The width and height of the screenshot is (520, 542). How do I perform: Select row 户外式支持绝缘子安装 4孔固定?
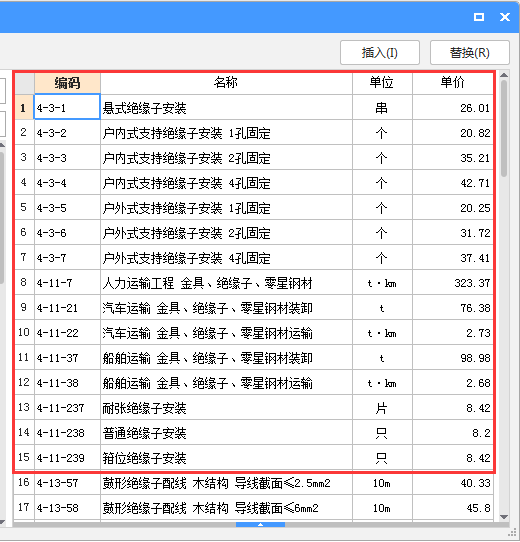pyautogui.click(x=254, y=258)
